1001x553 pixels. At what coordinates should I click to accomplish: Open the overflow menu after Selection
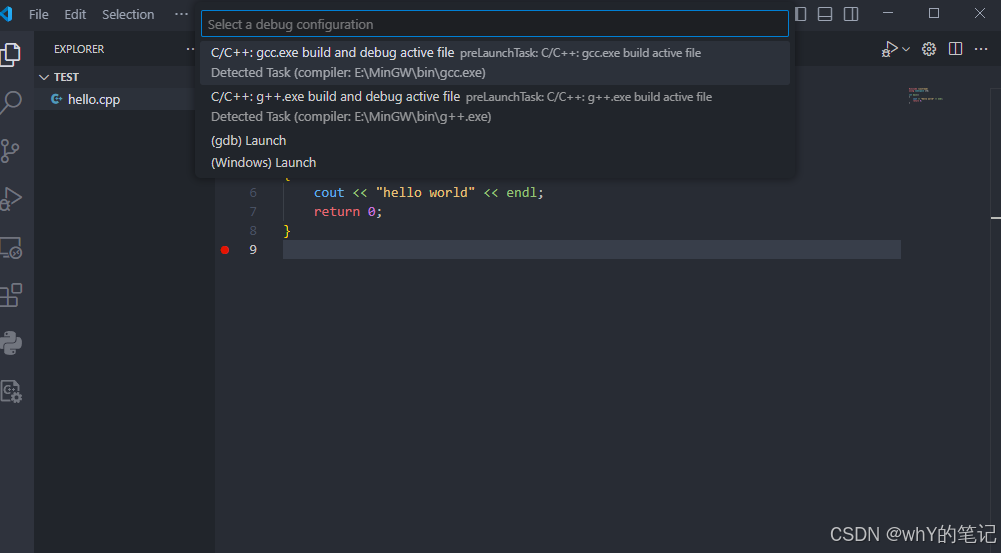pos(181,14)
